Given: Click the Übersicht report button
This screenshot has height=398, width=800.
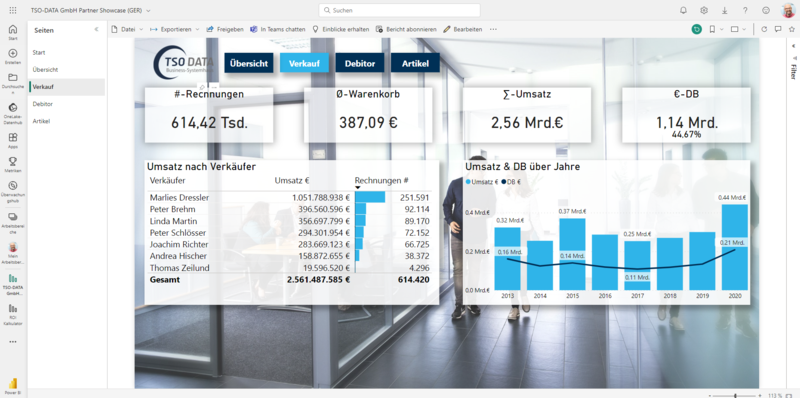Looking at the screenshot, I should click(249, 63).
